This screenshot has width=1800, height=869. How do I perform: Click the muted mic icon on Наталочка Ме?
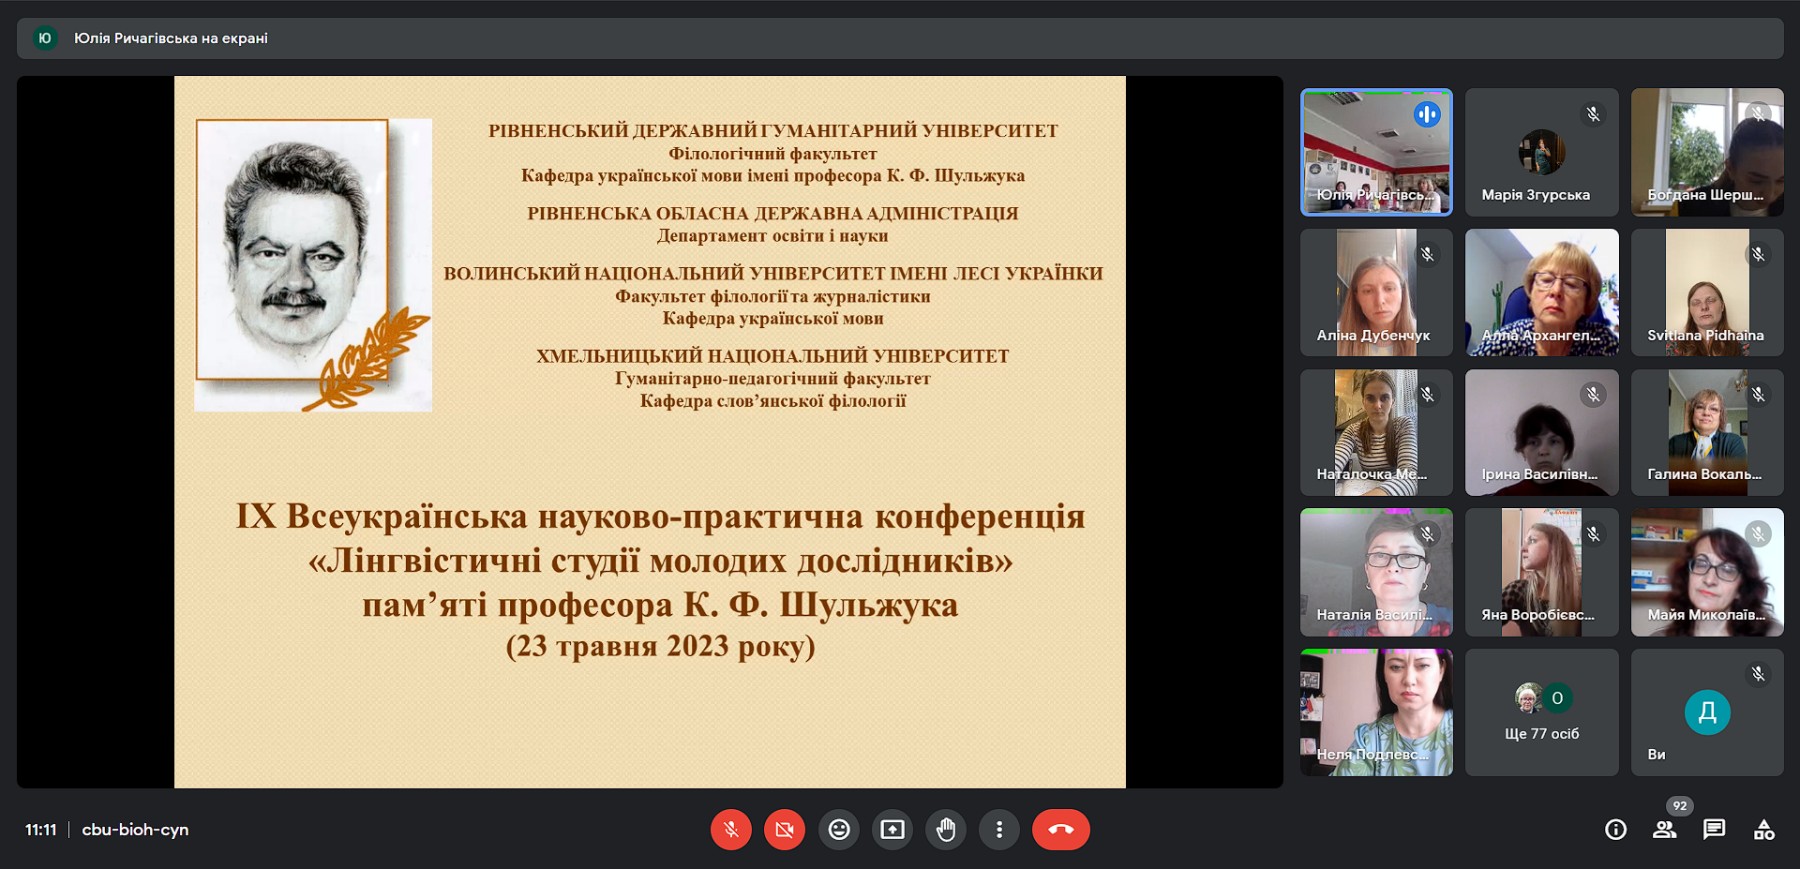(1427, 394)
